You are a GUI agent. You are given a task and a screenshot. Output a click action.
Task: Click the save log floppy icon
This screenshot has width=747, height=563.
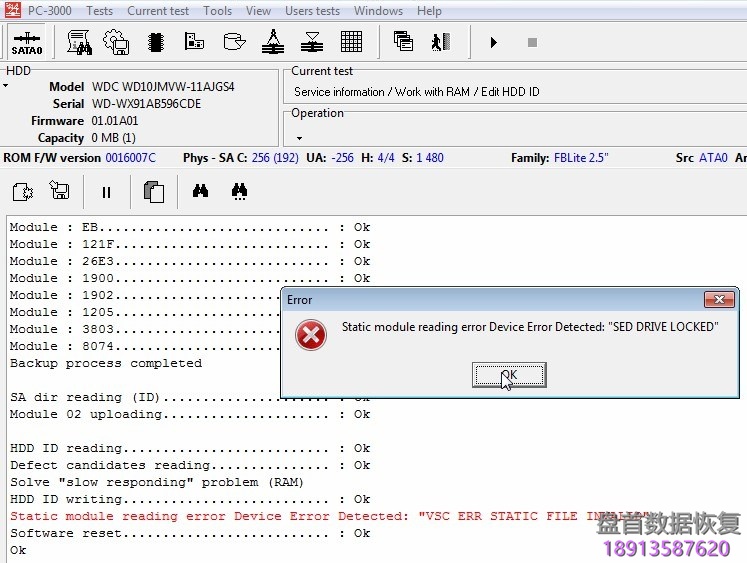[60, 192]
